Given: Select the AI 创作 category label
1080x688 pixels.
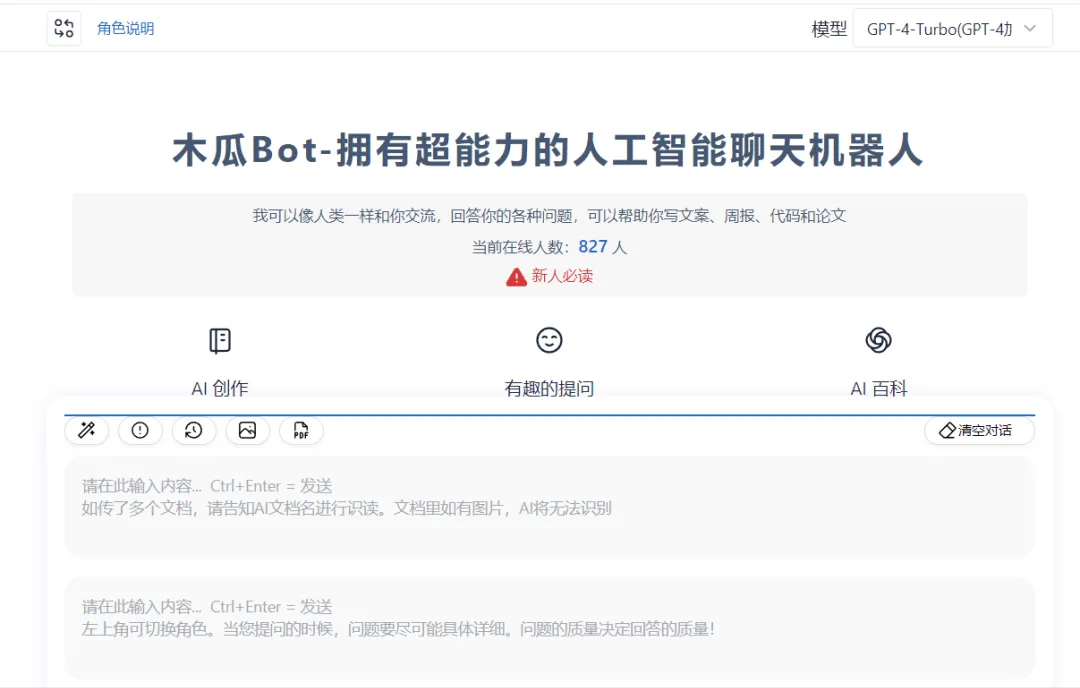Looking at the screenshot, I should 220,389.
